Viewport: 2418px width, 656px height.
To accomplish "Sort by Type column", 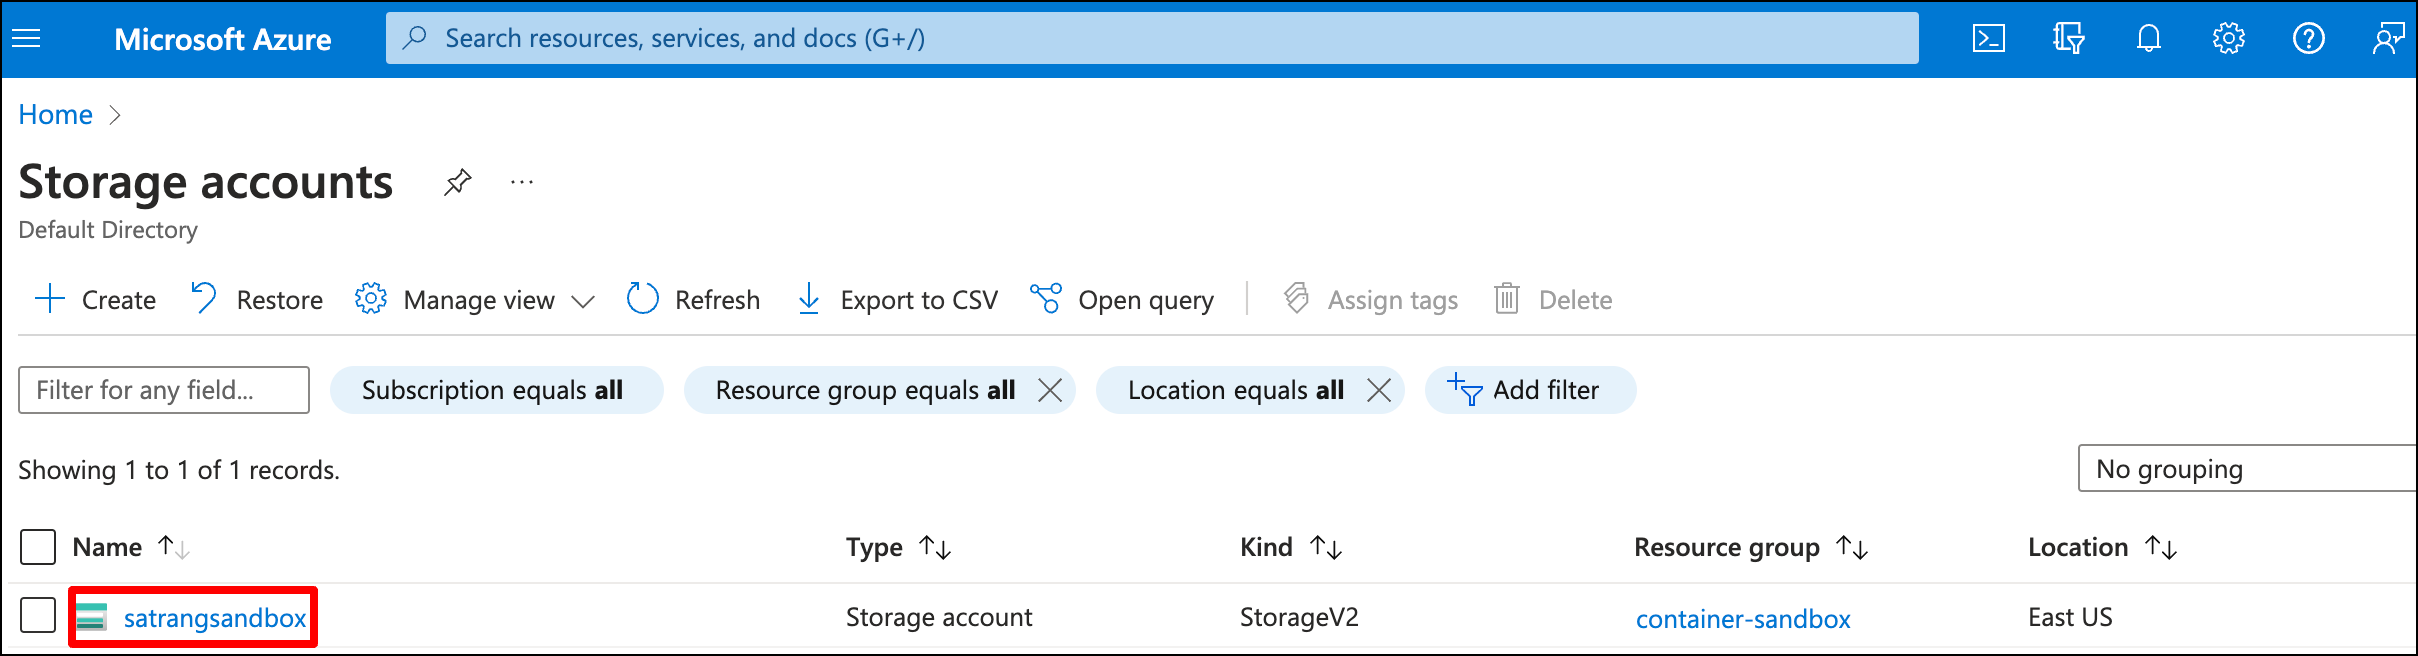I will tap(898, 547).
